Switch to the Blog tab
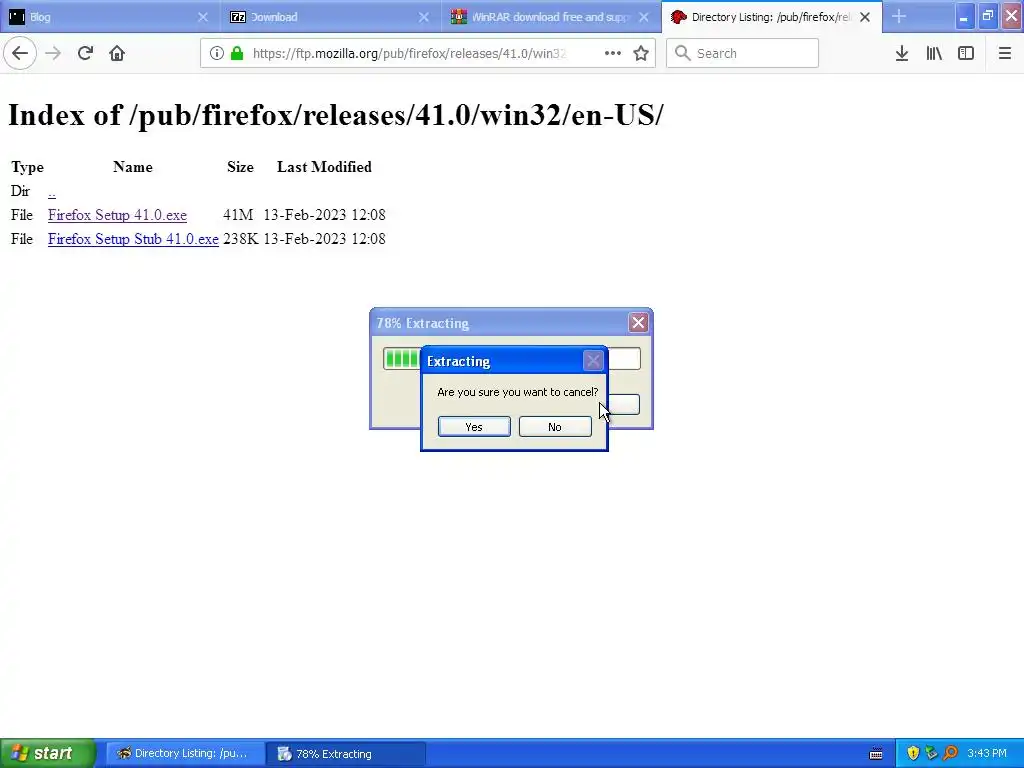Image resolution: width=1024 pixels, height=768 pixels. coord(110,16)
